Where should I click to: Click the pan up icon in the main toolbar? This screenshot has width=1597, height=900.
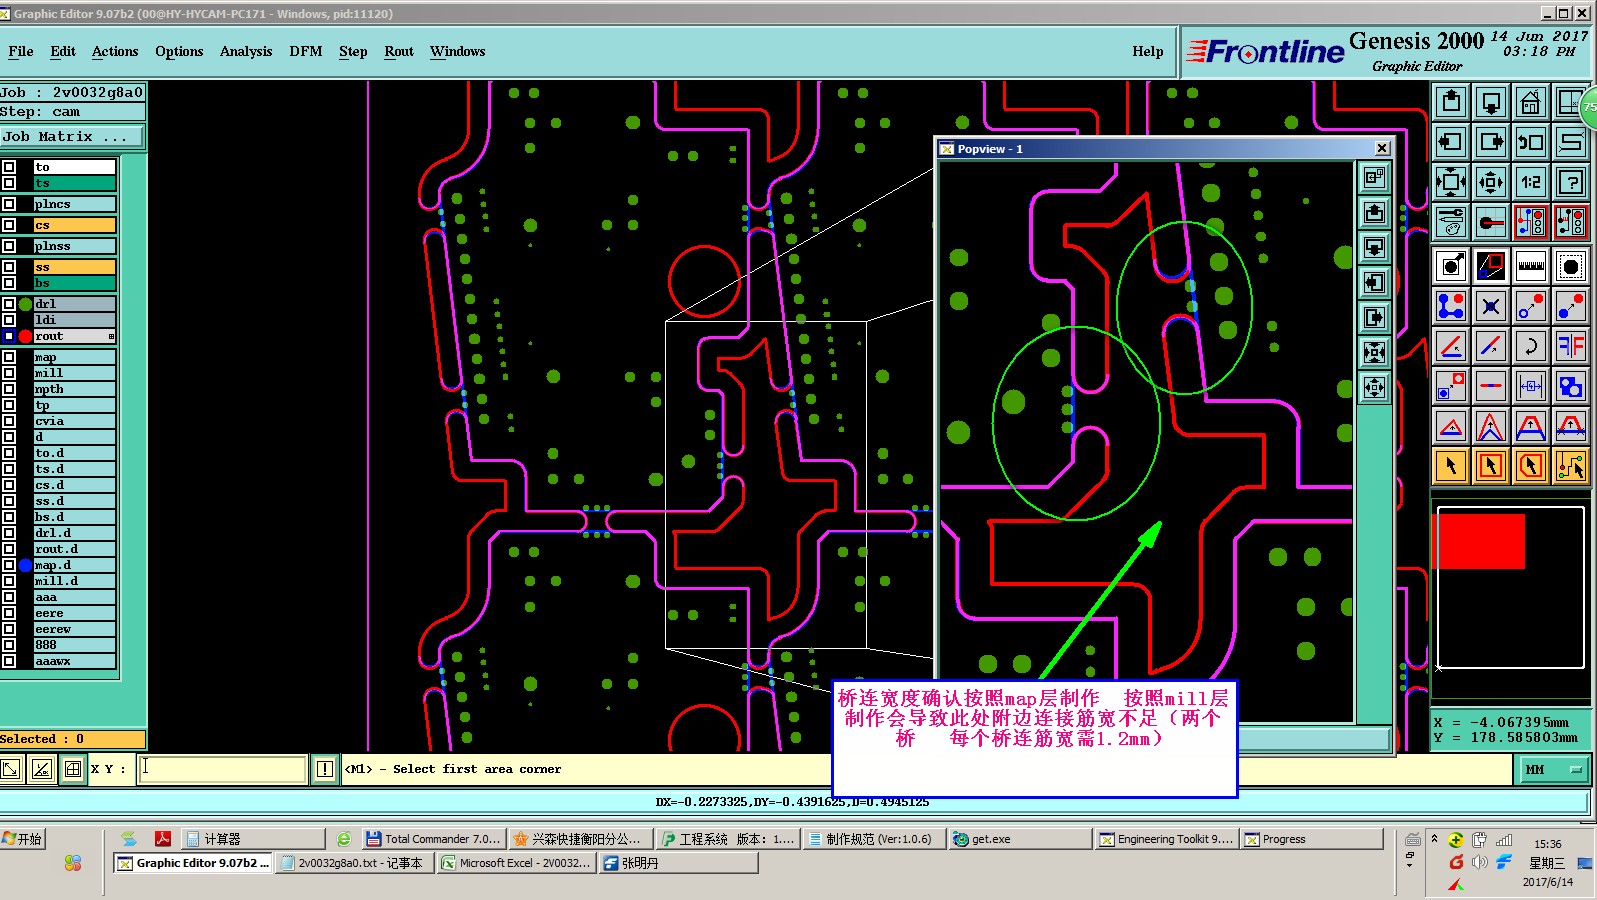[x=1451, y=102]
